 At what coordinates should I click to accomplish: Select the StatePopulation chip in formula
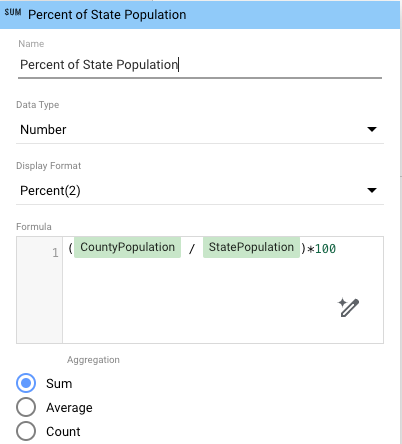[x=251, y=247]
